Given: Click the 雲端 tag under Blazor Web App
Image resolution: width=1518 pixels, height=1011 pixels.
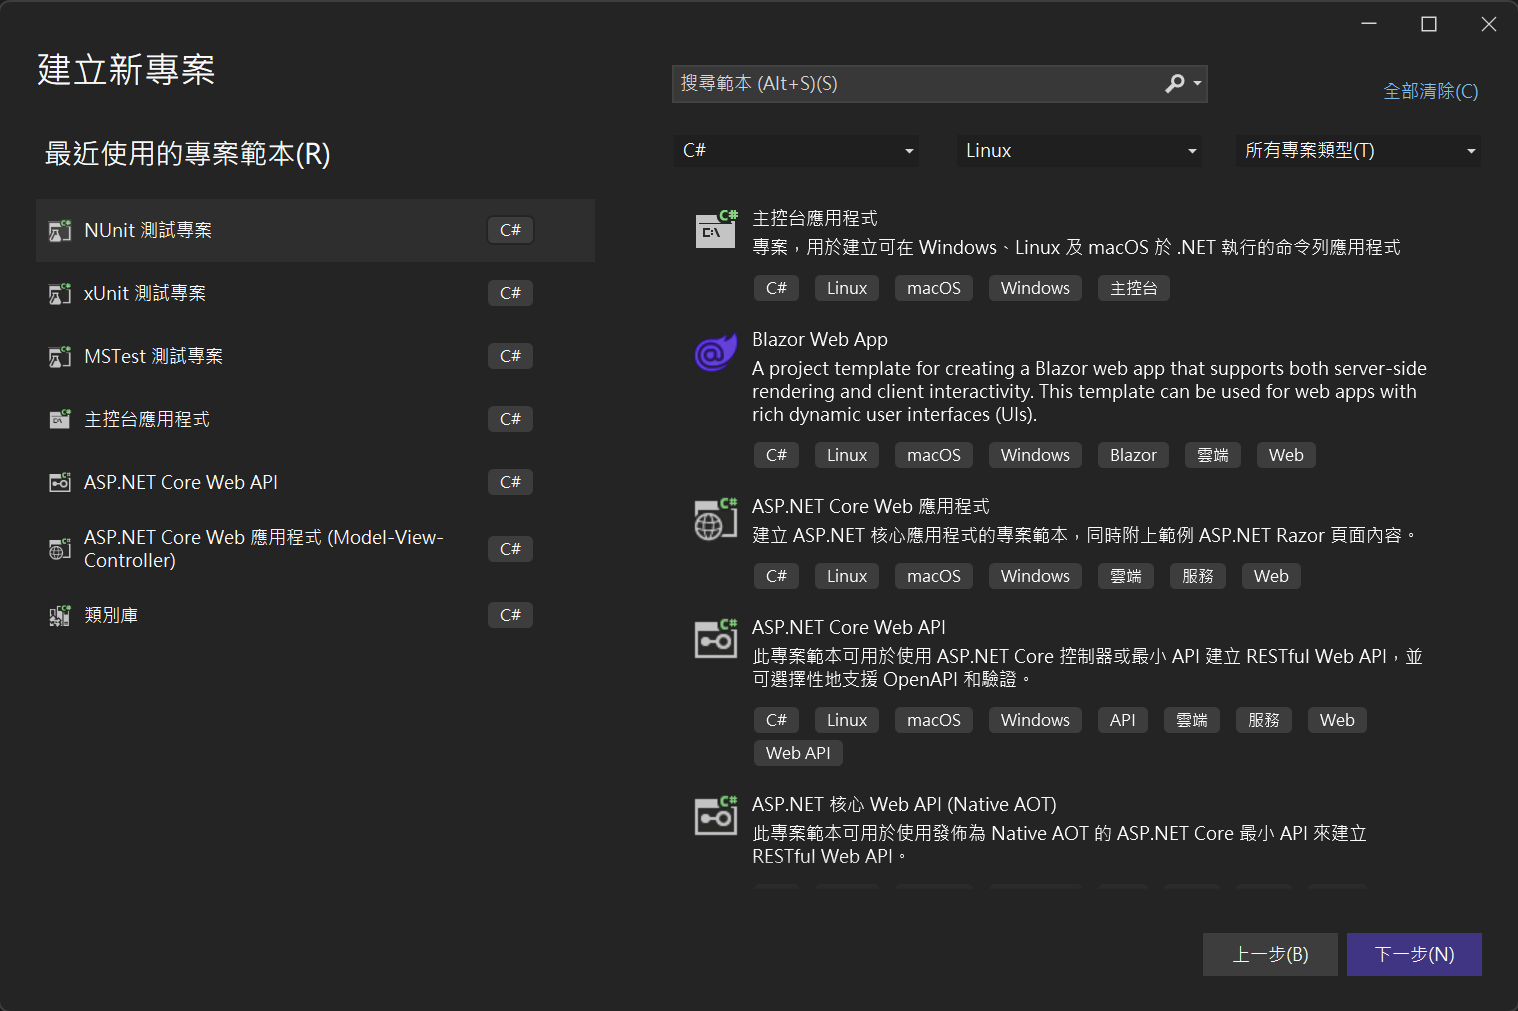Looking at the screenshot, I should pos(1213,456).
